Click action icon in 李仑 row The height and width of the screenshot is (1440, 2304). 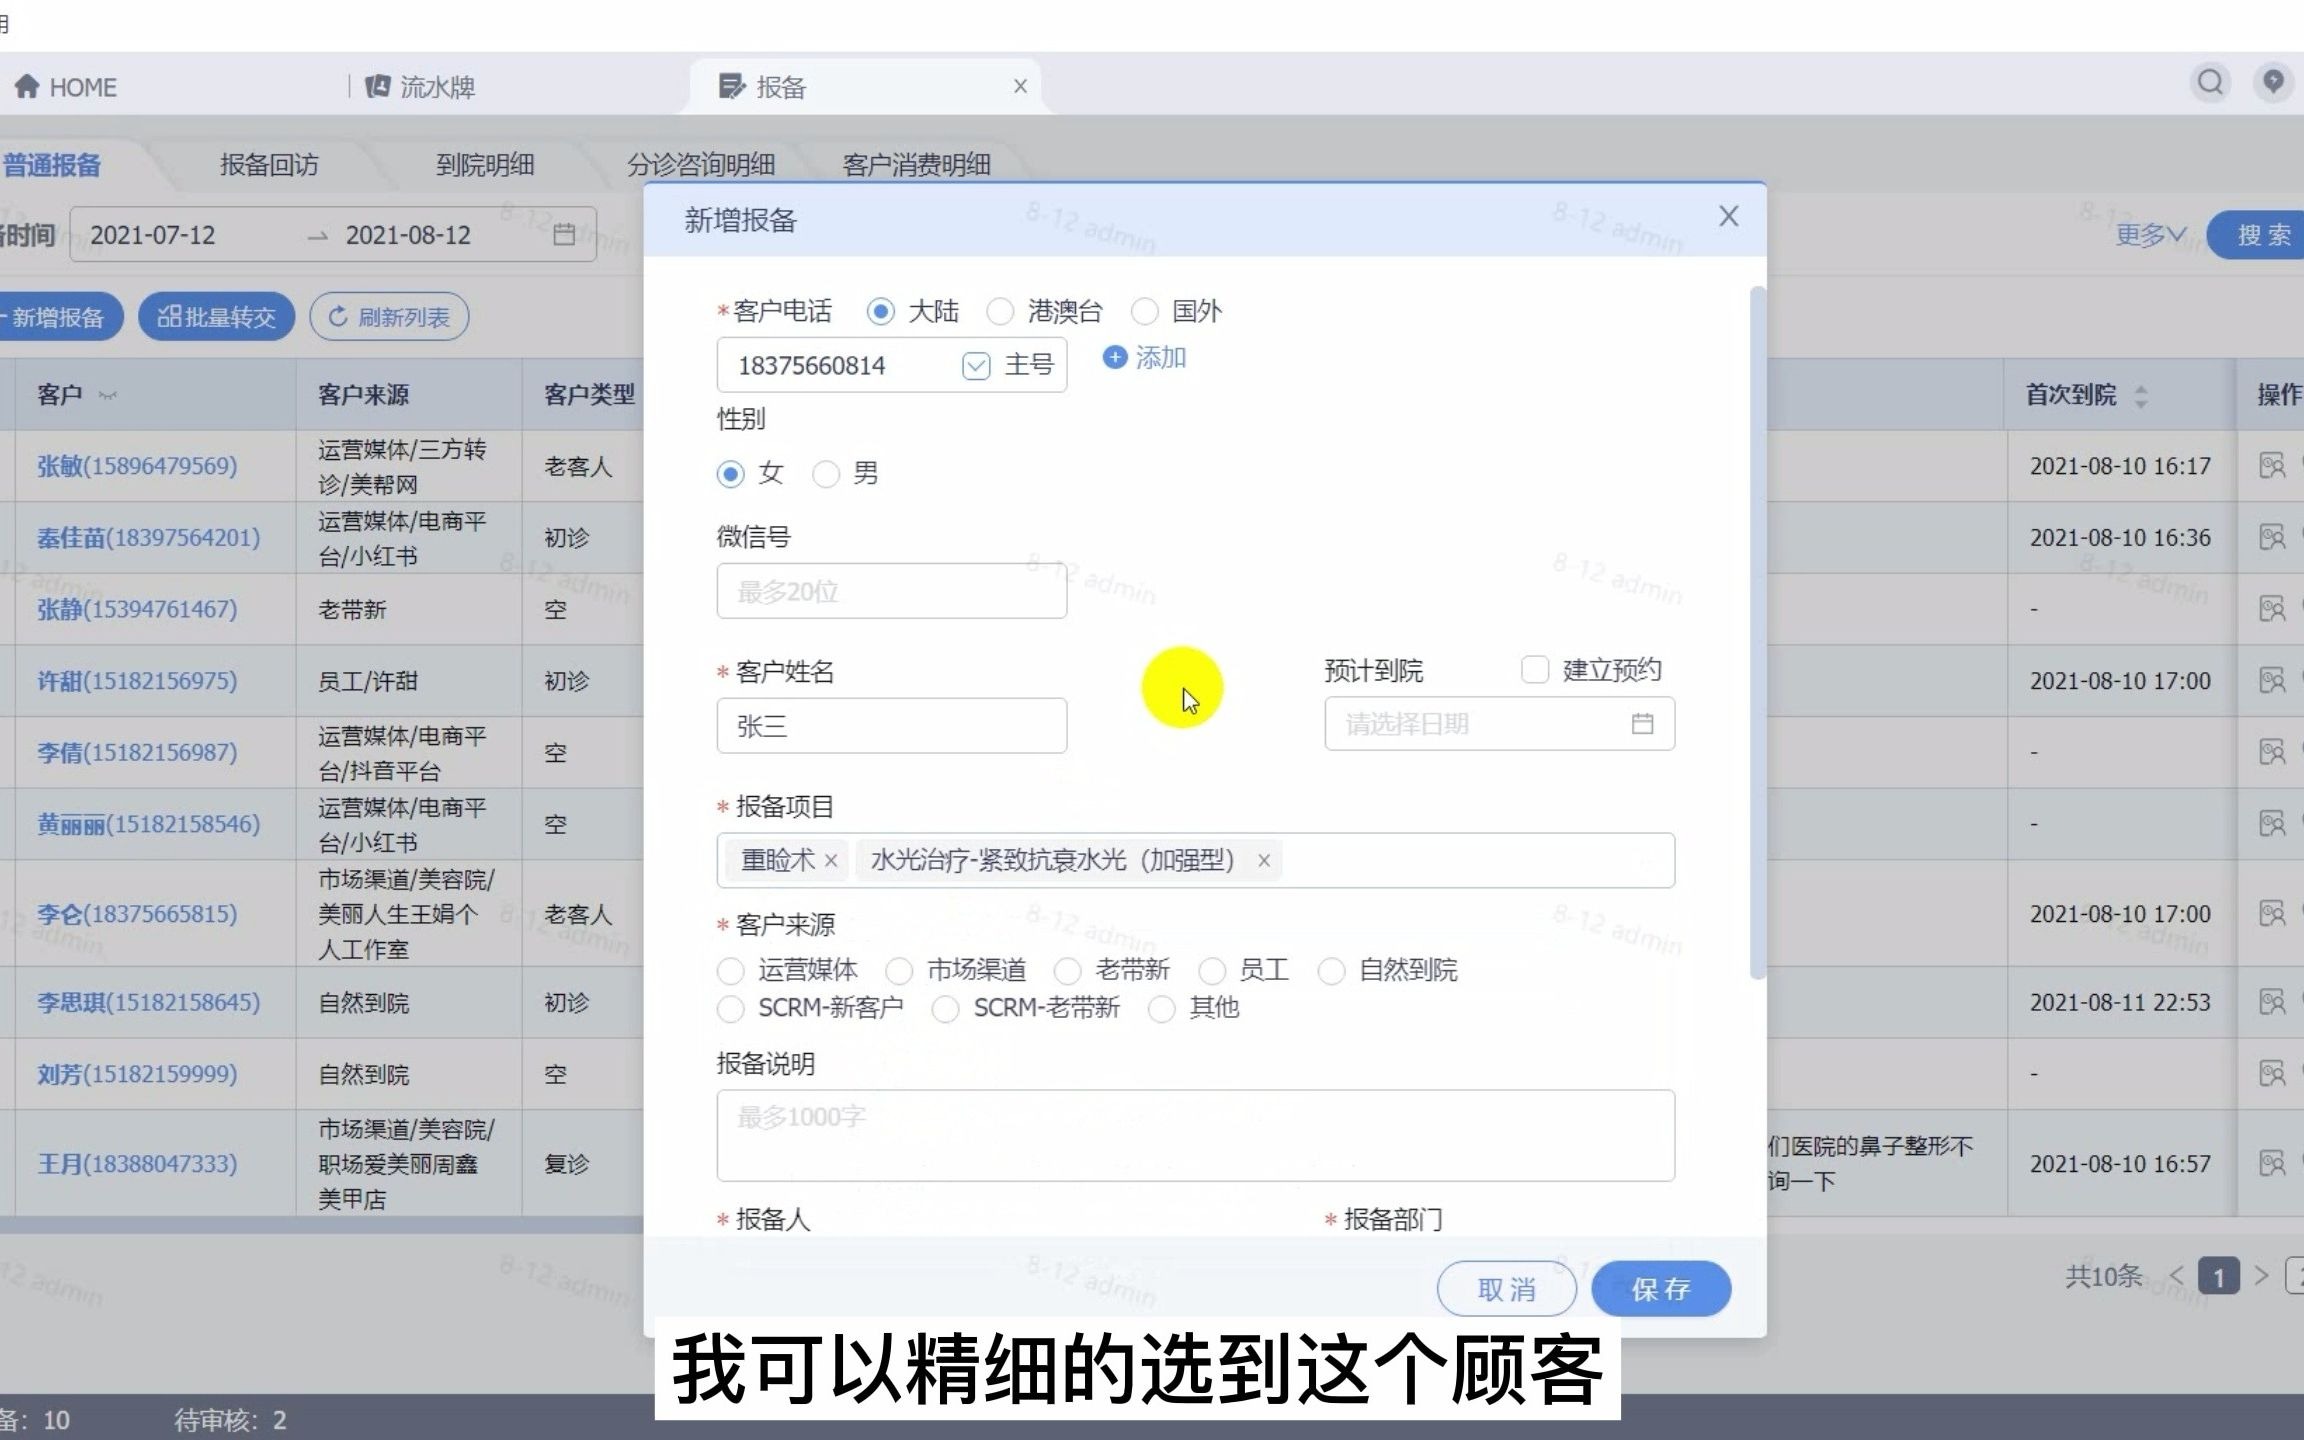2272,914
